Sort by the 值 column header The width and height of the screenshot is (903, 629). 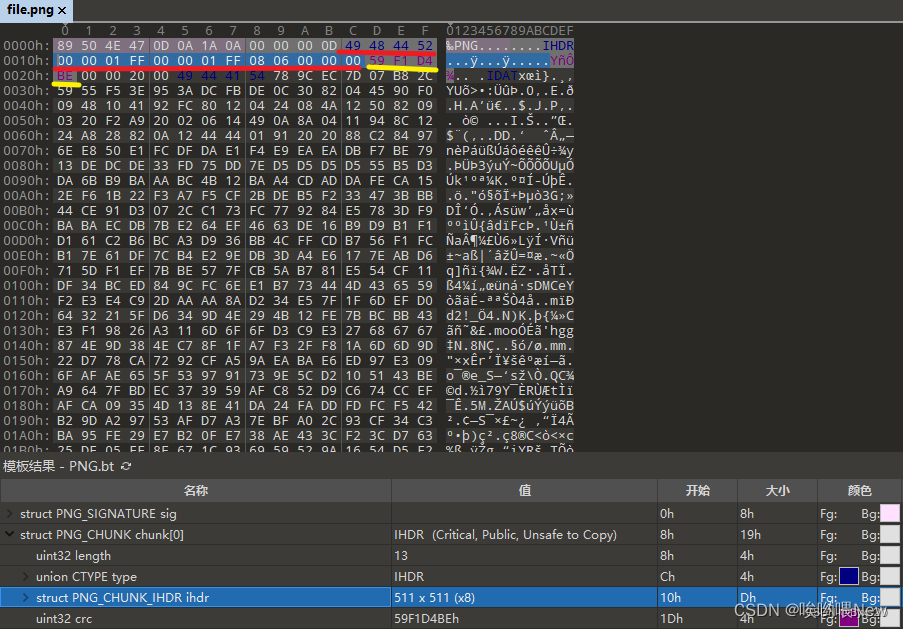(x=522, y=489)
